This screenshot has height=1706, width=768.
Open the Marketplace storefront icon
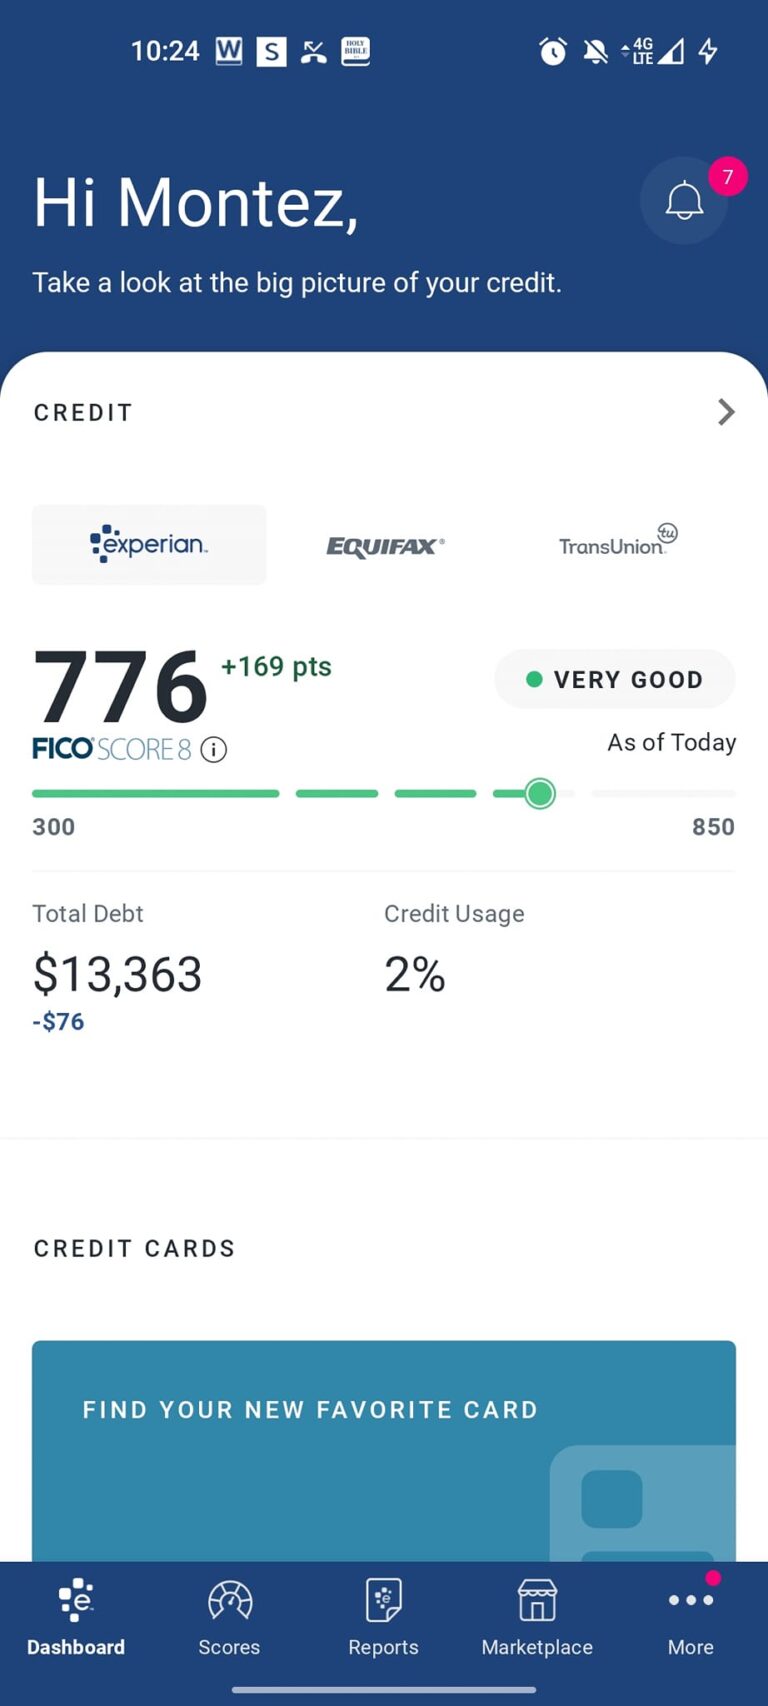click(x=537, y=1601)
